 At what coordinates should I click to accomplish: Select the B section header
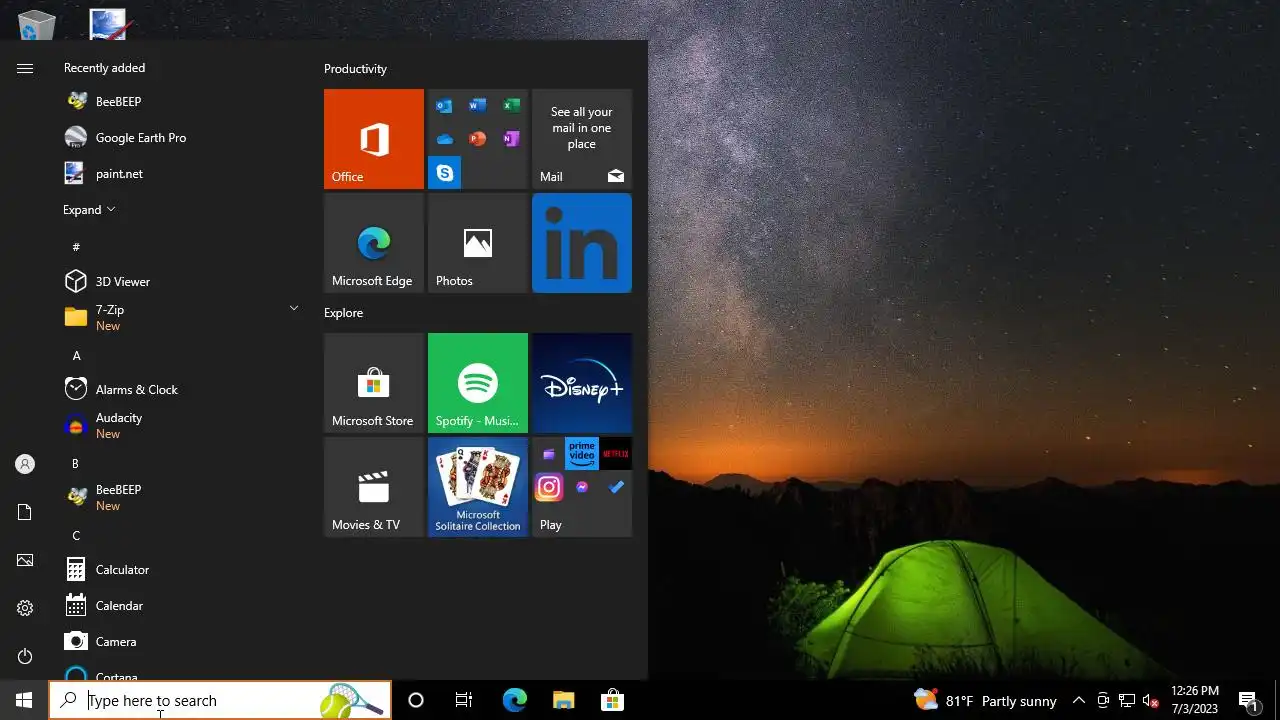click(75, 464)
